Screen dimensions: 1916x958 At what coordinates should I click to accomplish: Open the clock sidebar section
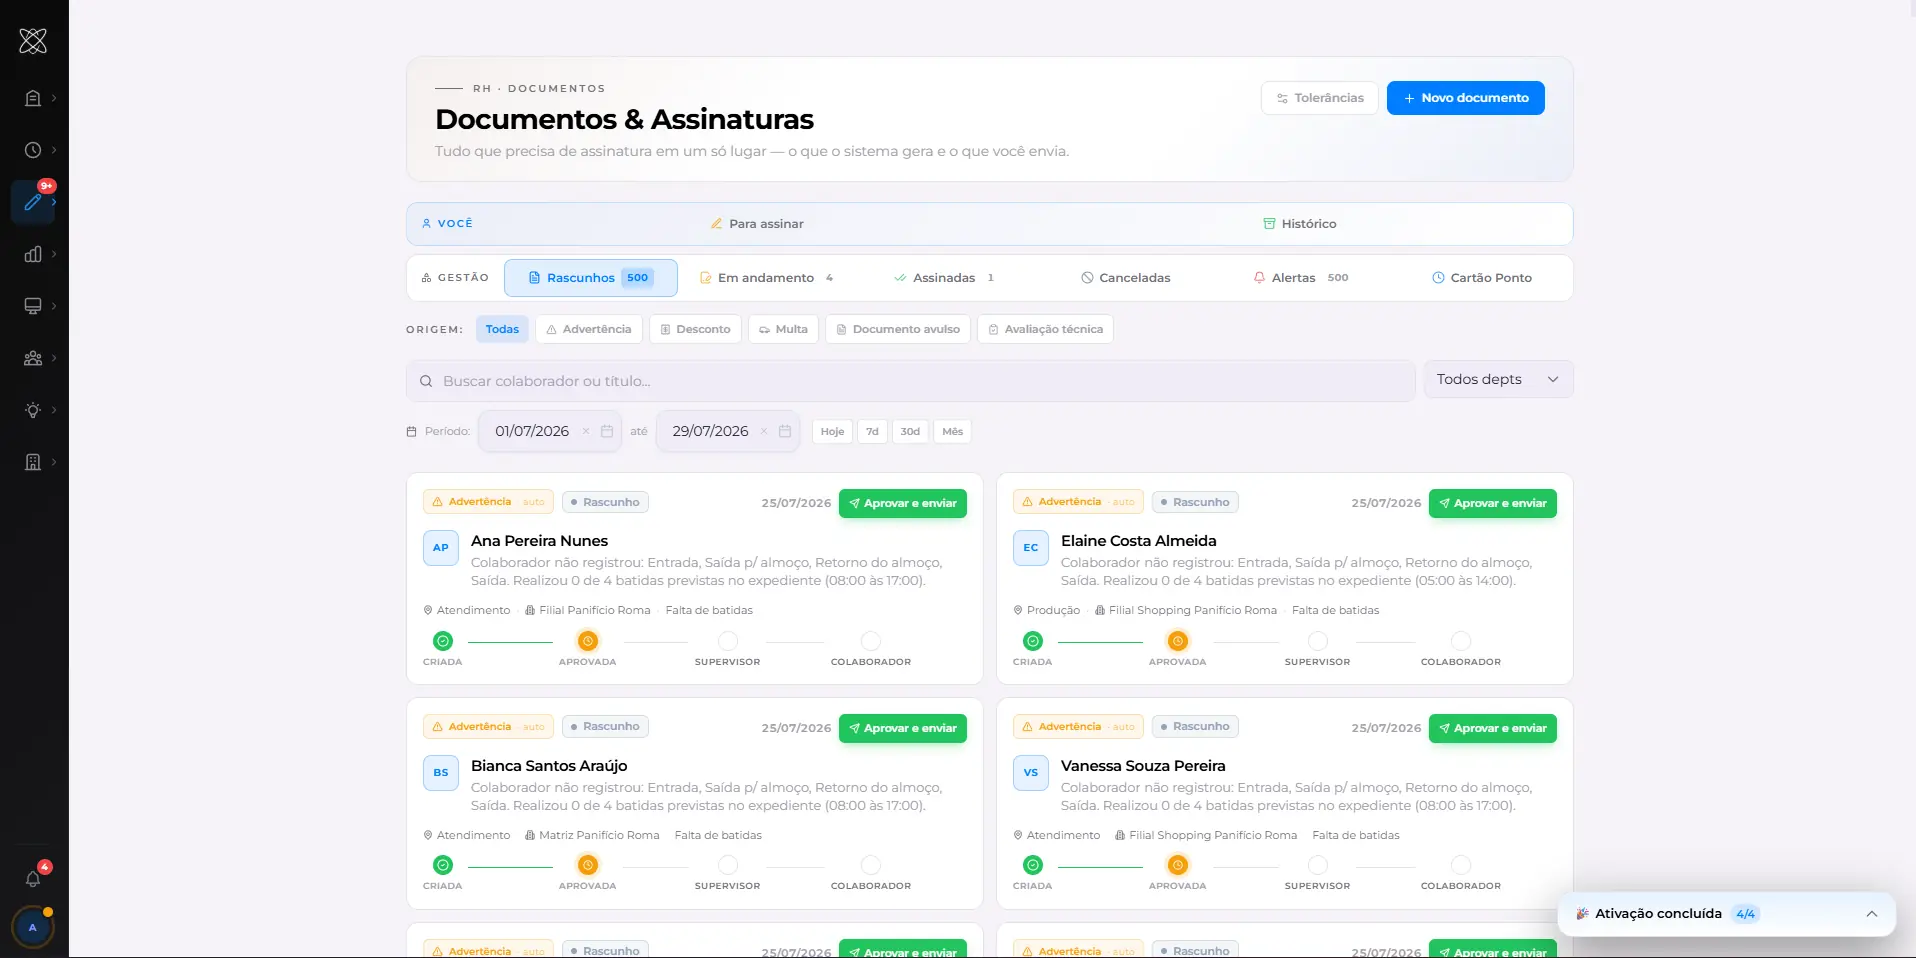tap(33, 150)
